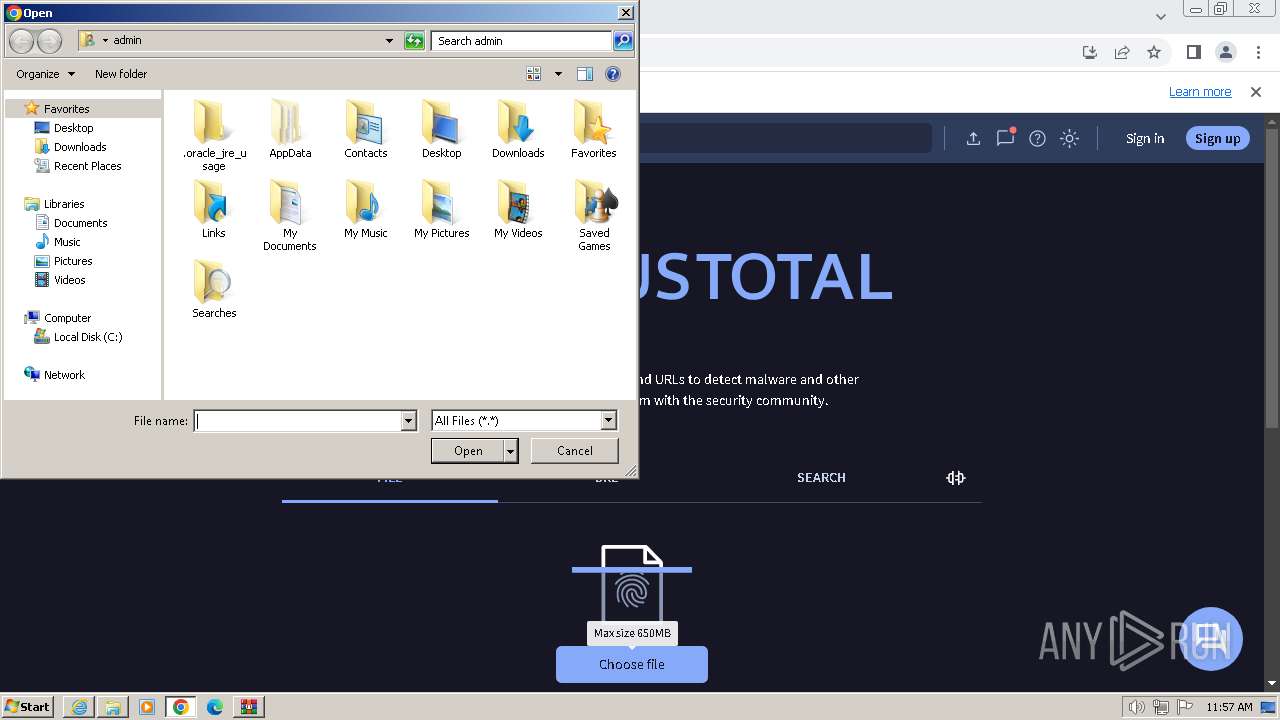1280x720 pixels.
Task: Open VirusTotal help question icon
Action: 1037,139
